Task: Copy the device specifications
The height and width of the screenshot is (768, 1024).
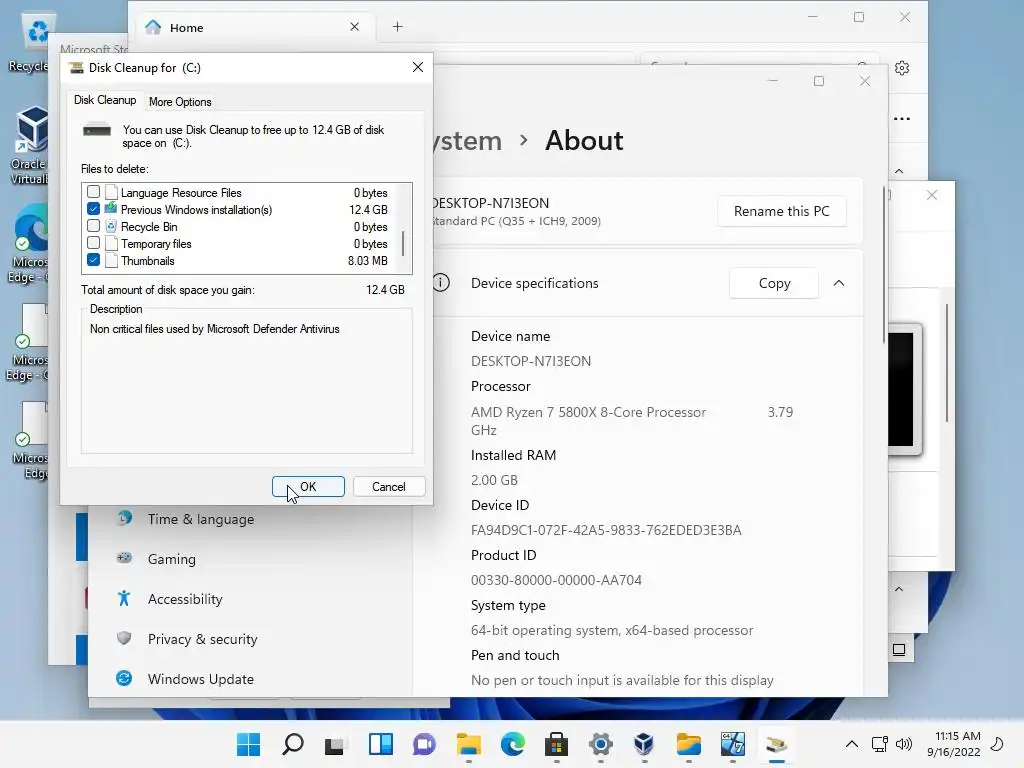Action: tap(774, 283)
